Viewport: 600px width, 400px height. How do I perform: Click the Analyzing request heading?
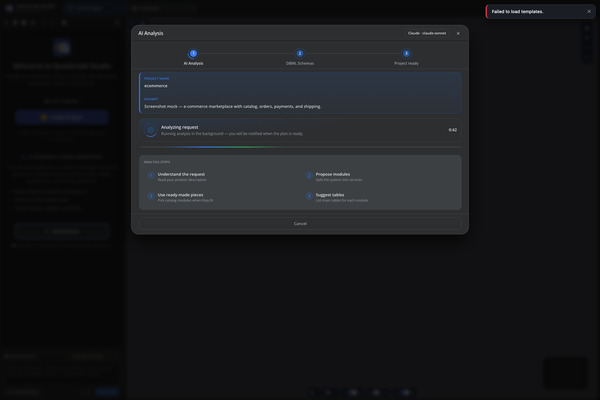pos(179,127)
